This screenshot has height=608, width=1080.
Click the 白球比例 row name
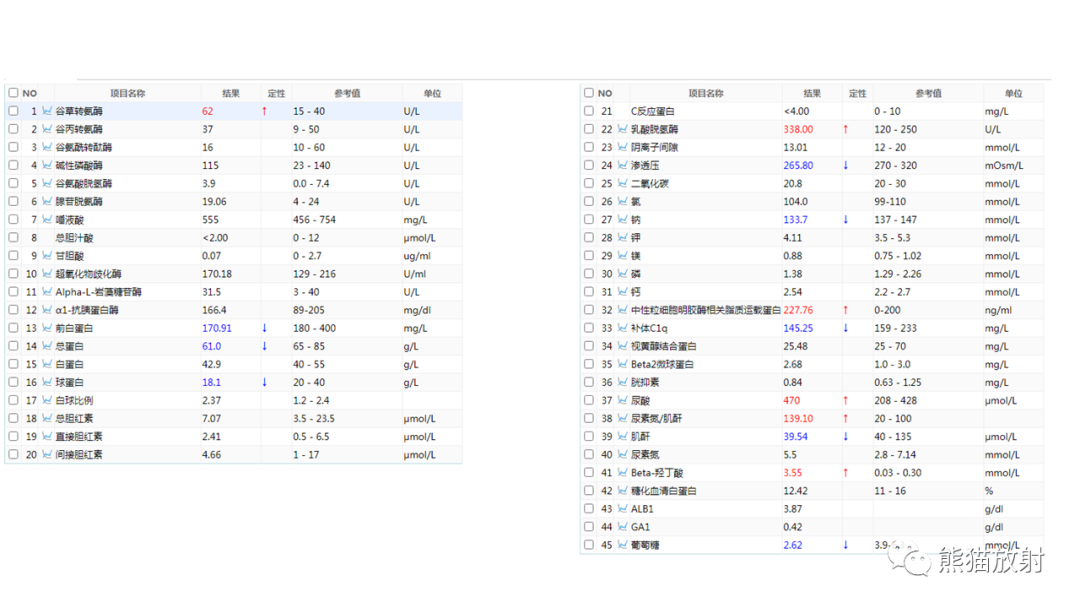tap(74, 400)
